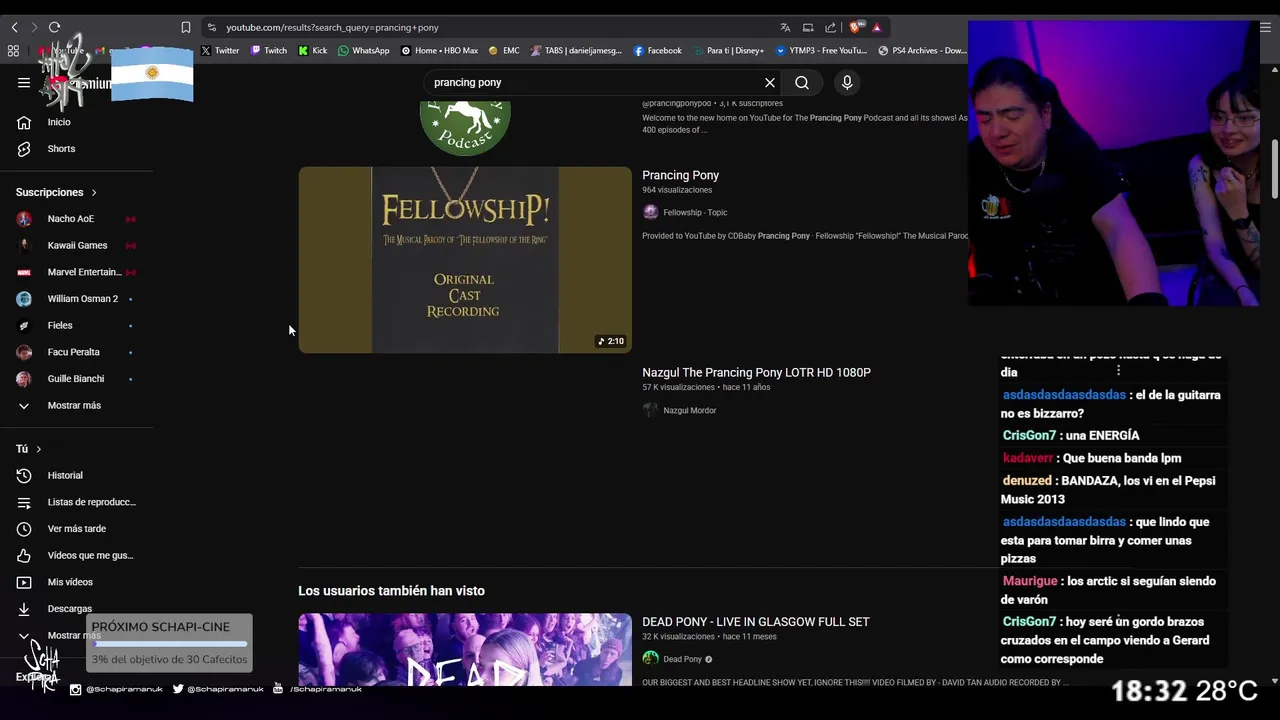The width and height of the screenshot is (1280, 720).
Task: Click the Brave Rewards triangle icon
Action: (x=876, y=27)
